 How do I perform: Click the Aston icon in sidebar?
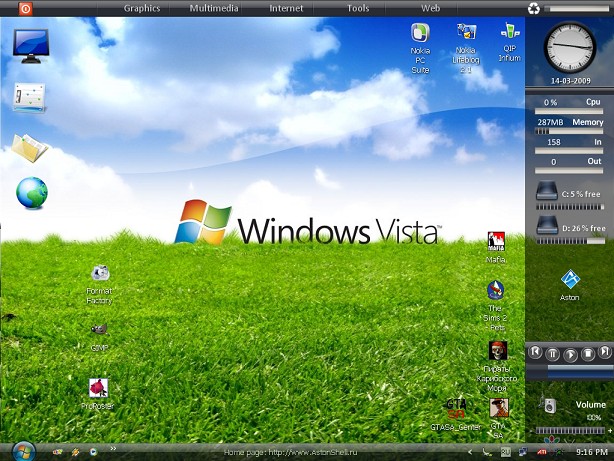[570, 285]
